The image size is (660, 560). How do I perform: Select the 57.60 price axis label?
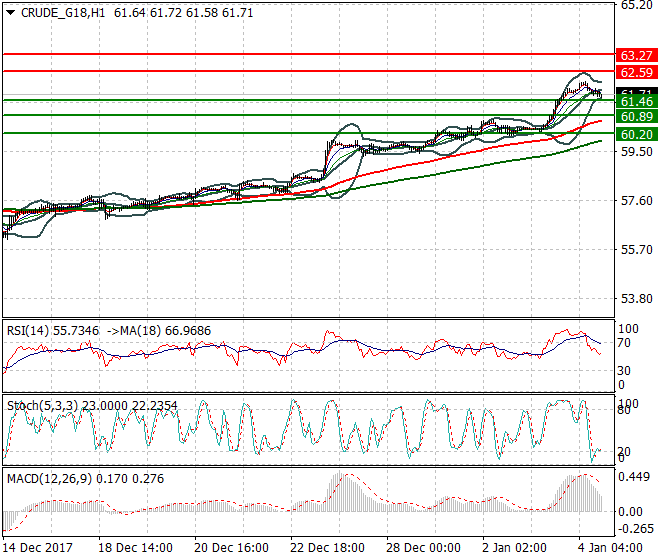[x=637, y=200]
